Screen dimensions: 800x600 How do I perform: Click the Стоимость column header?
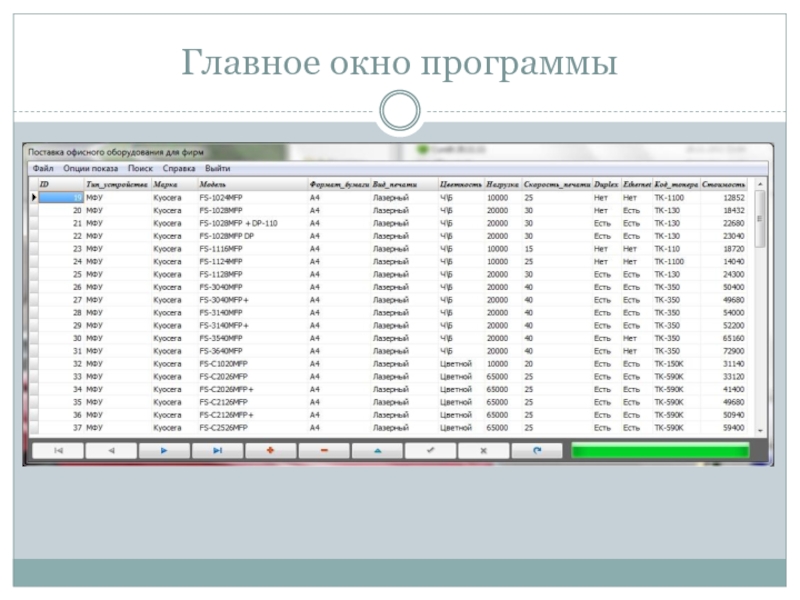(724, 185)
